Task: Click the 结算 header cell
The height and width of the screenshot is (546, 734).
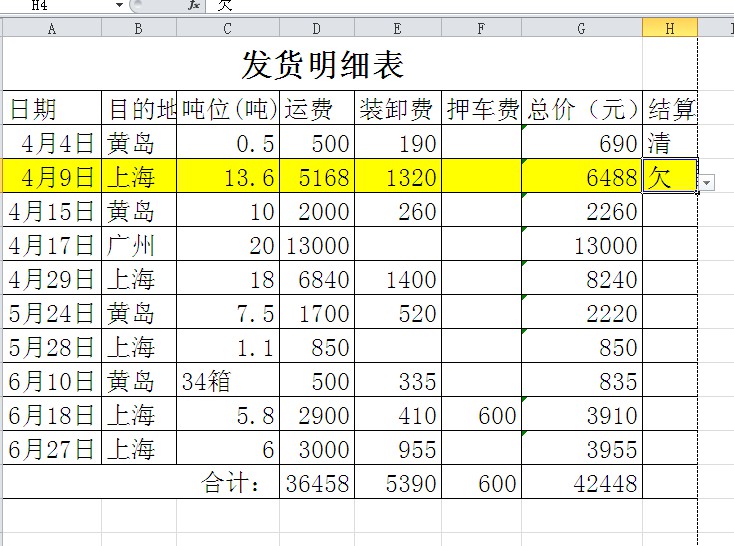Action: click(x=670, y=108)
